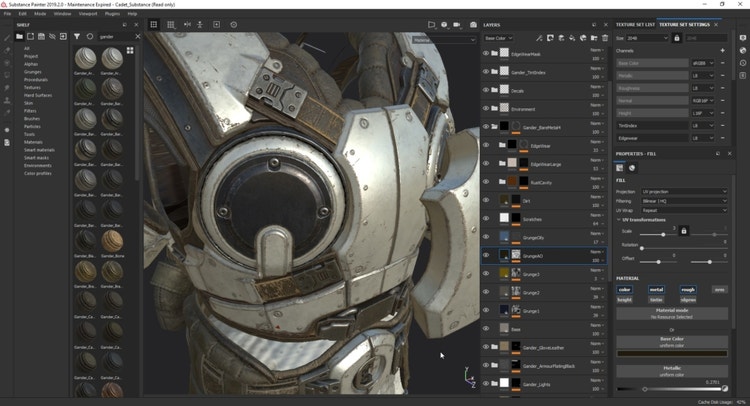Click the add fill layer bucket icon
Image resolution: width=750 pixels, height=406 pixels.
point(571,38)
